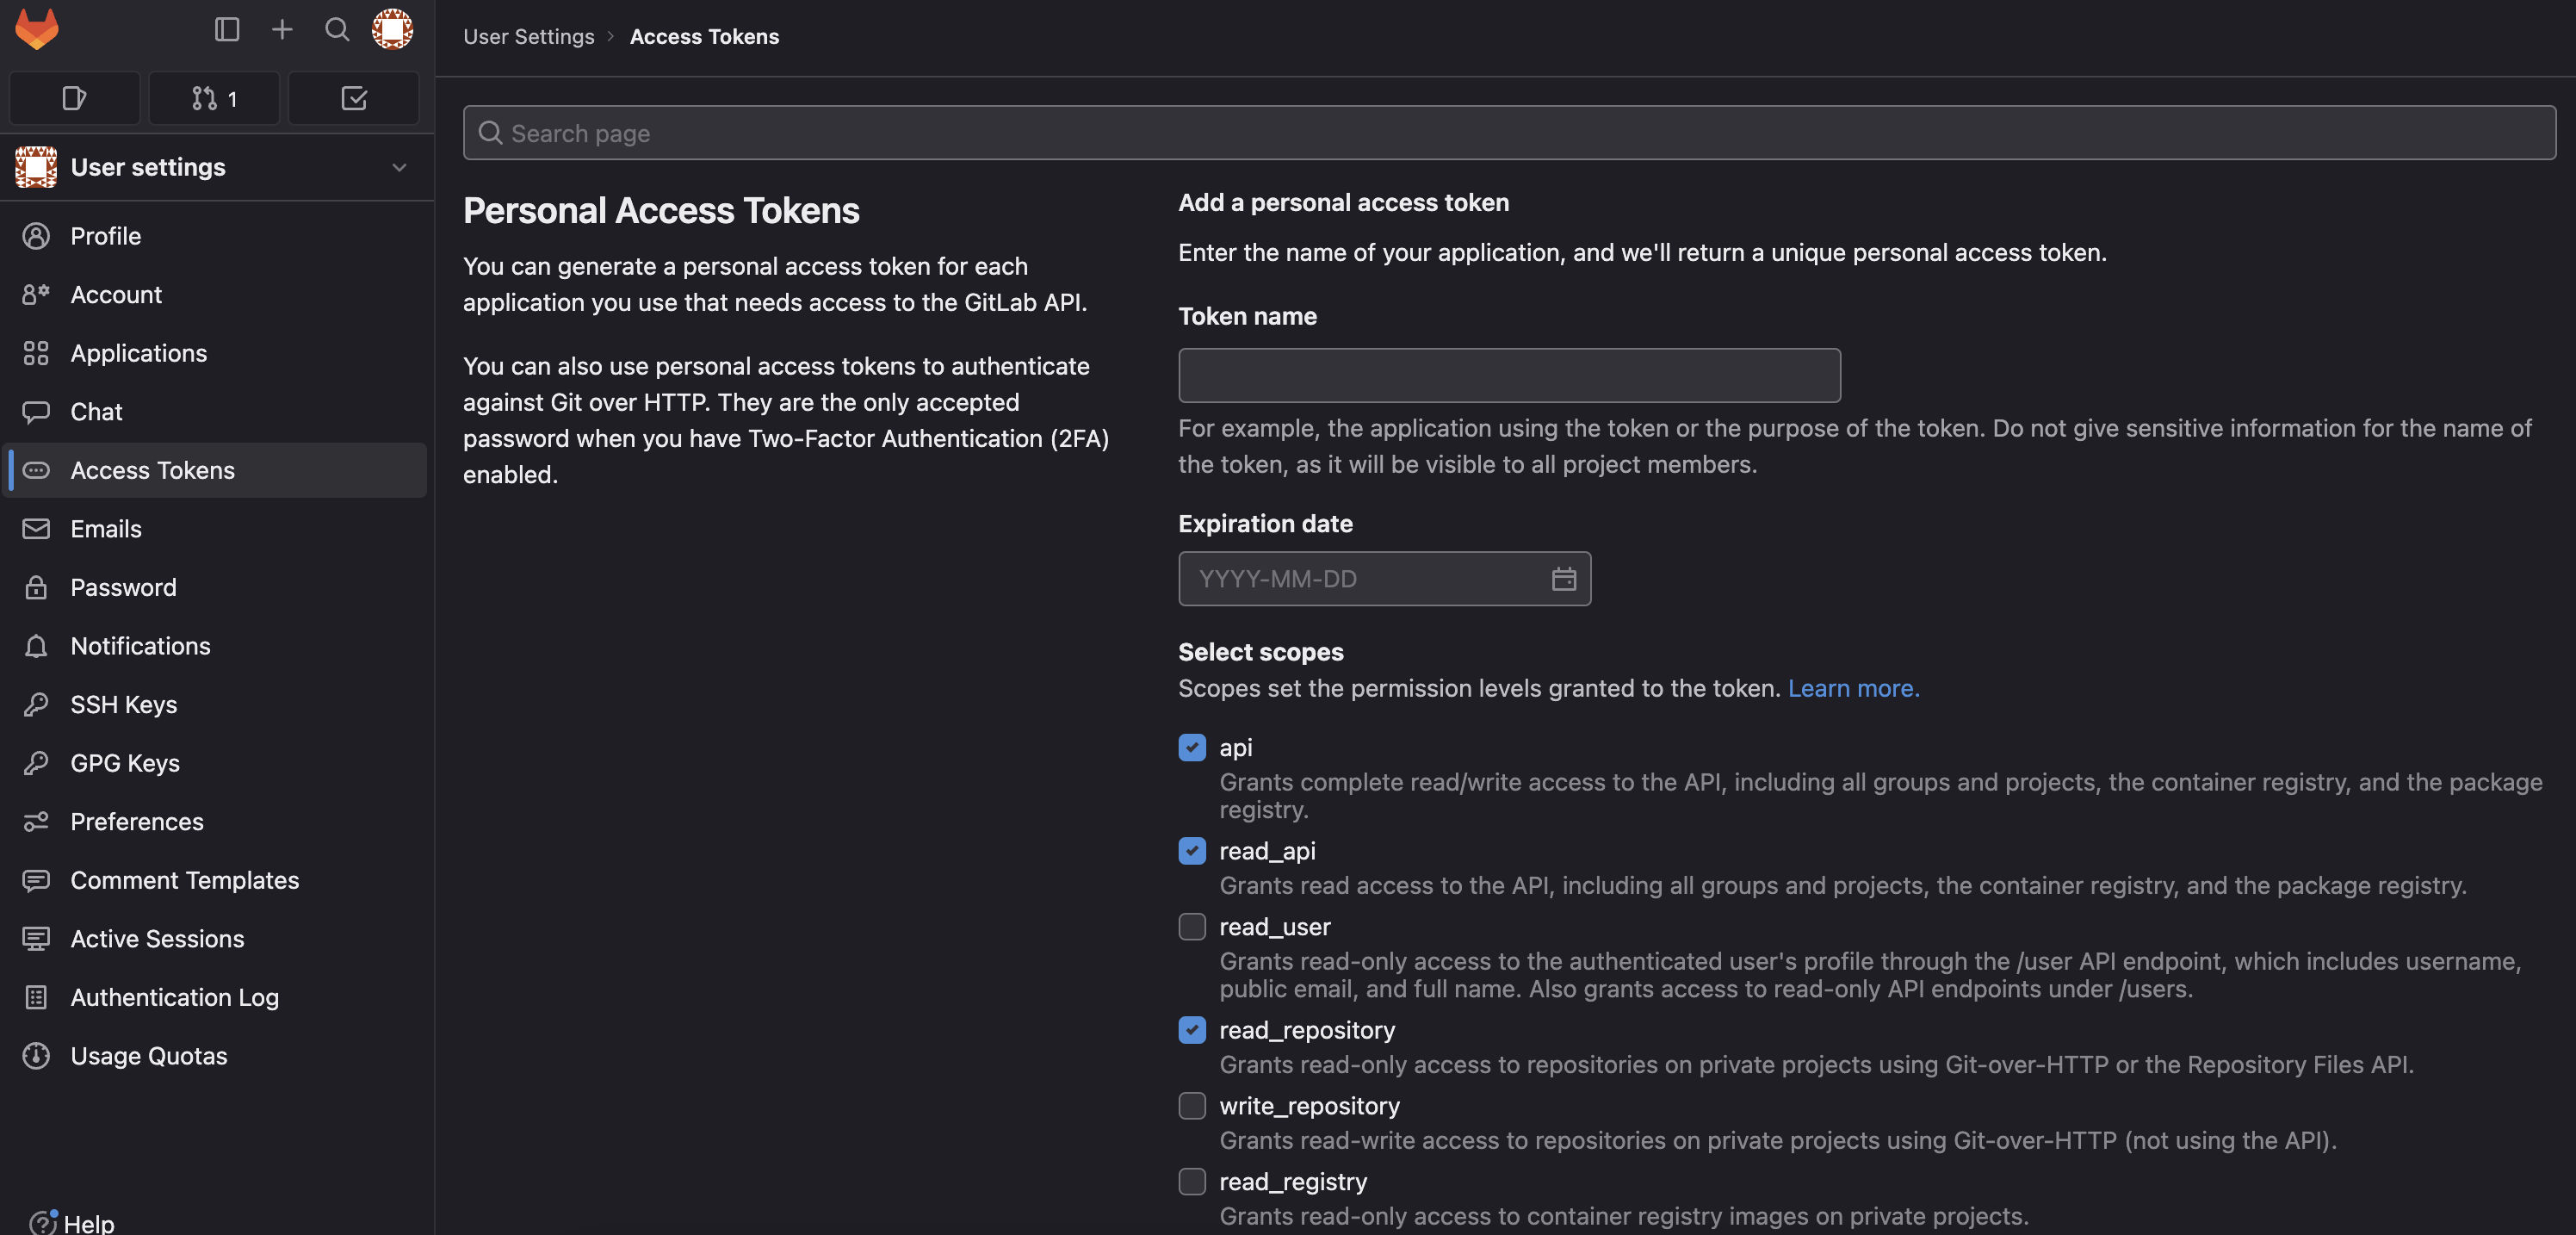Click the GPG Keys key icon
2576x1235 pixels.
point(36,763)
